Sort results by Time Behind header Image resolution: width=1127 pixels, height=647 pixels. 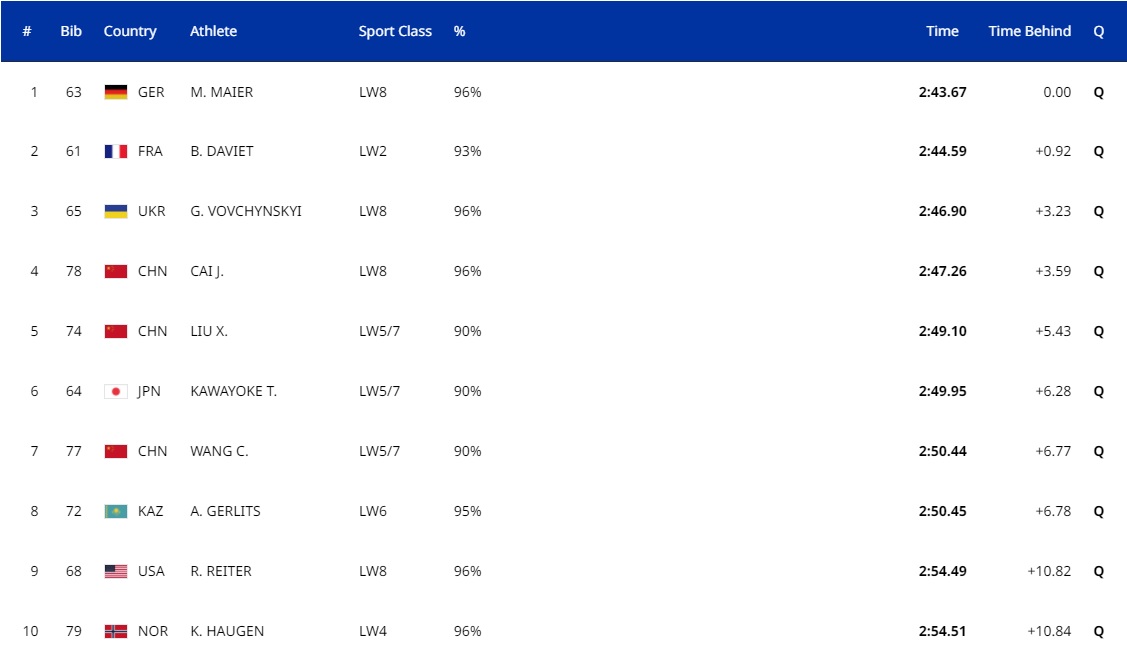pos(1029,31)
